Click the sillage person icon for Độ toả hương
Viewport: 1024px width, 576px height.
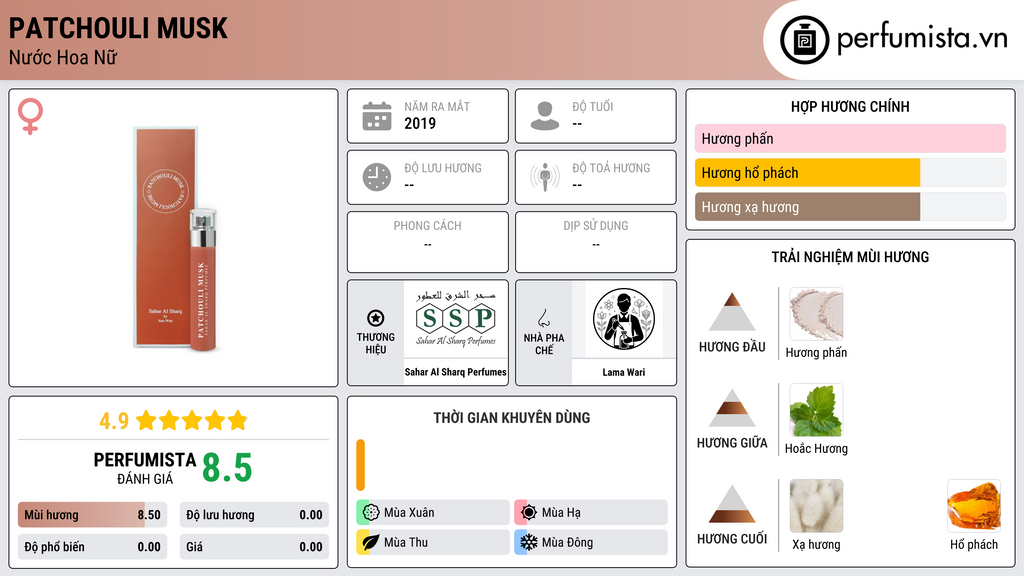pyautogui.click(x=545, y=177)
